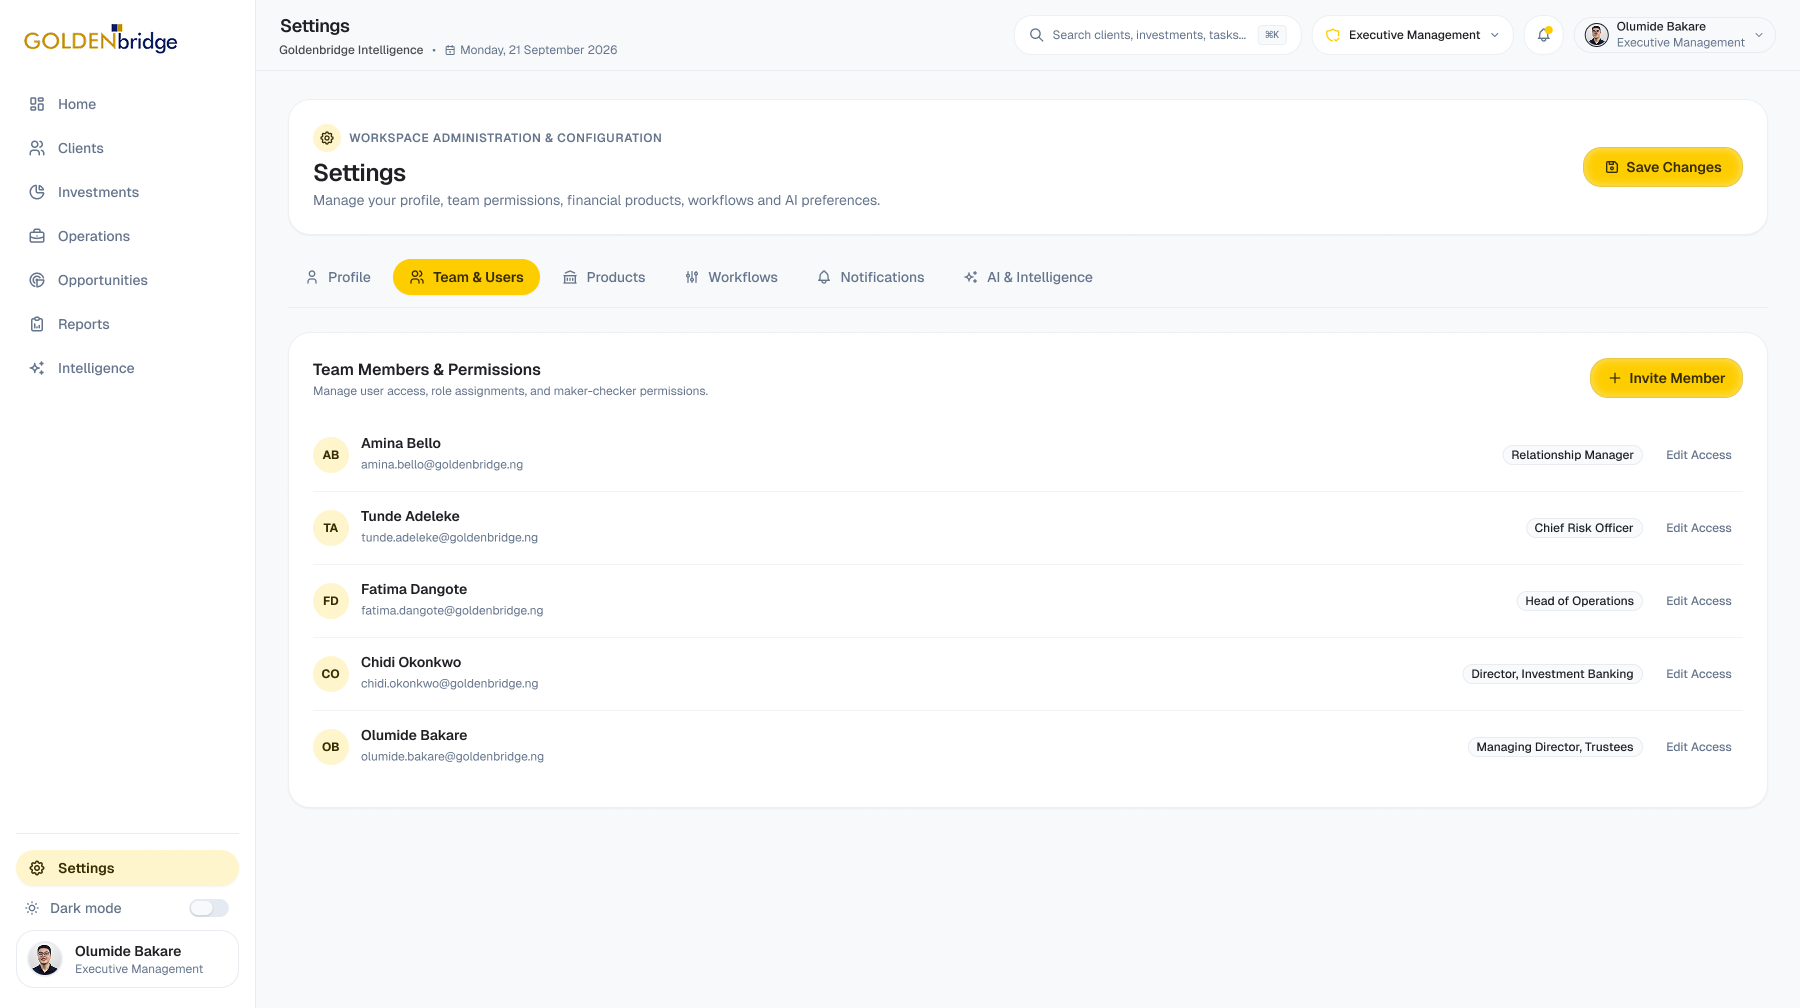The image size is (1800, 1008).
Task: Click the Operations briefcase icon
Action: coord(37,236)
